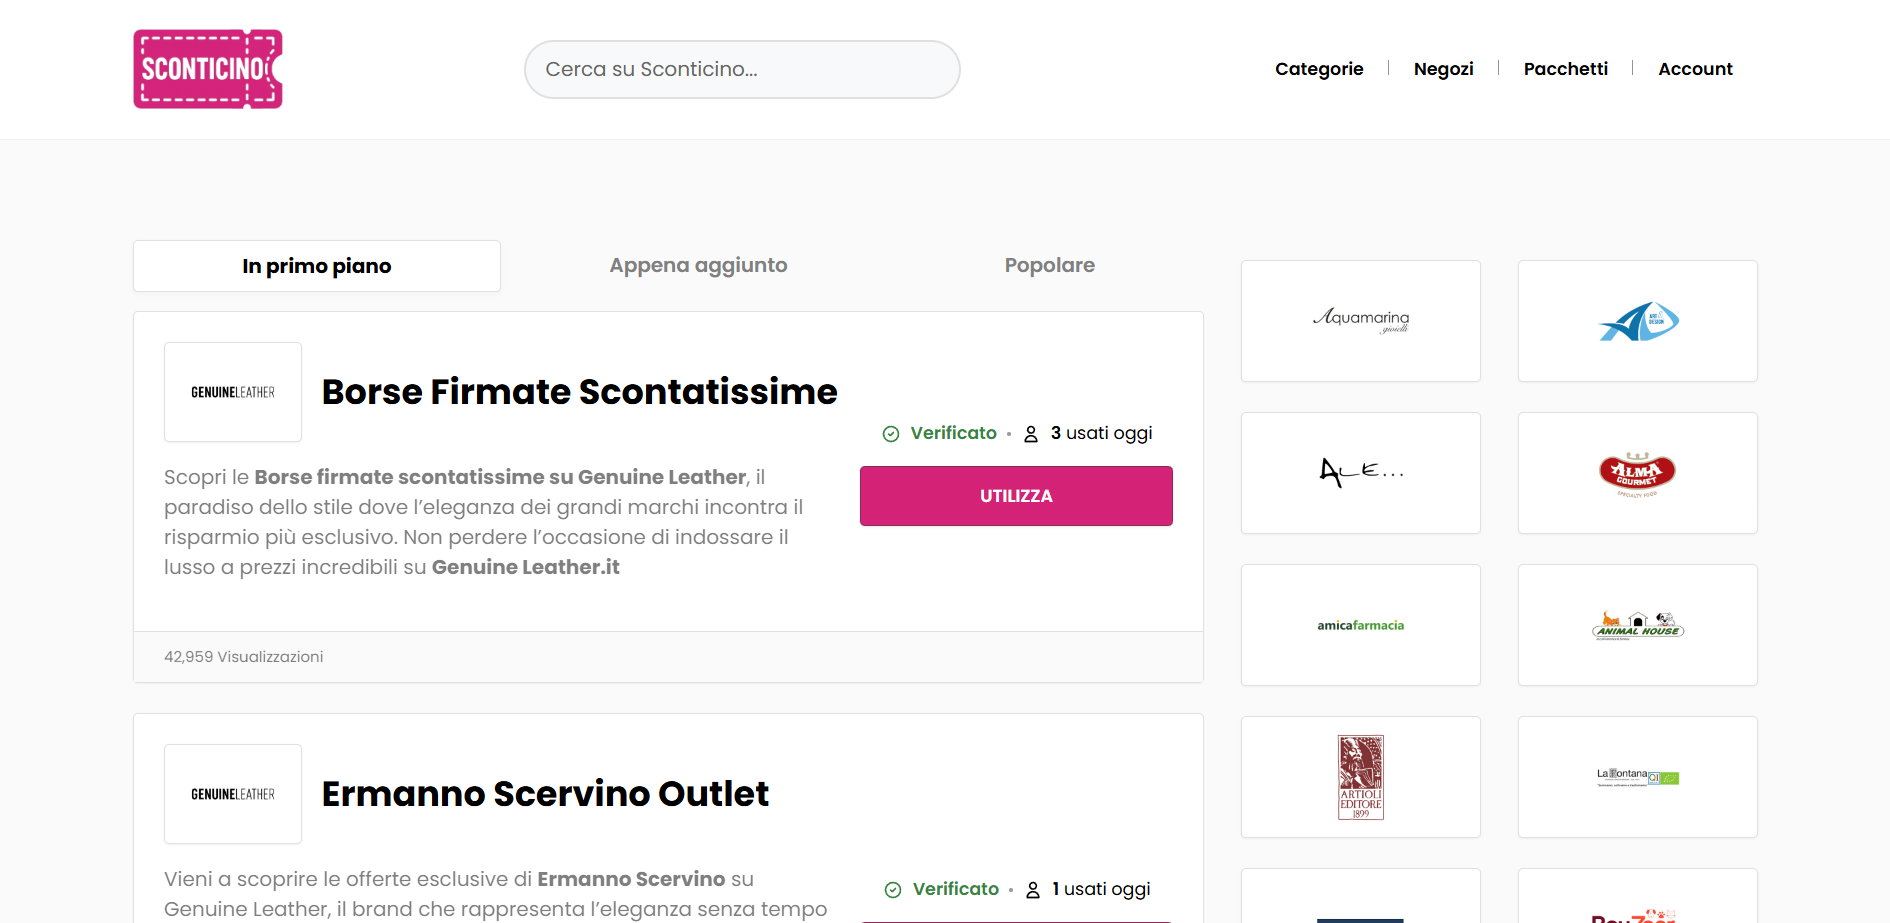The width and height of the screenshot is (1890, 923).
Task: Open the blue fish store logo
Action: tap(1637, 321)
